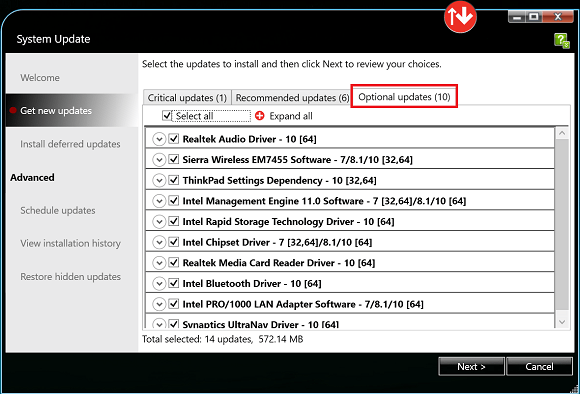Image resolution: width=580 pixels, height=394 pixels.
Task: Switch to Critical updates (1) tab
Action: 187,98
